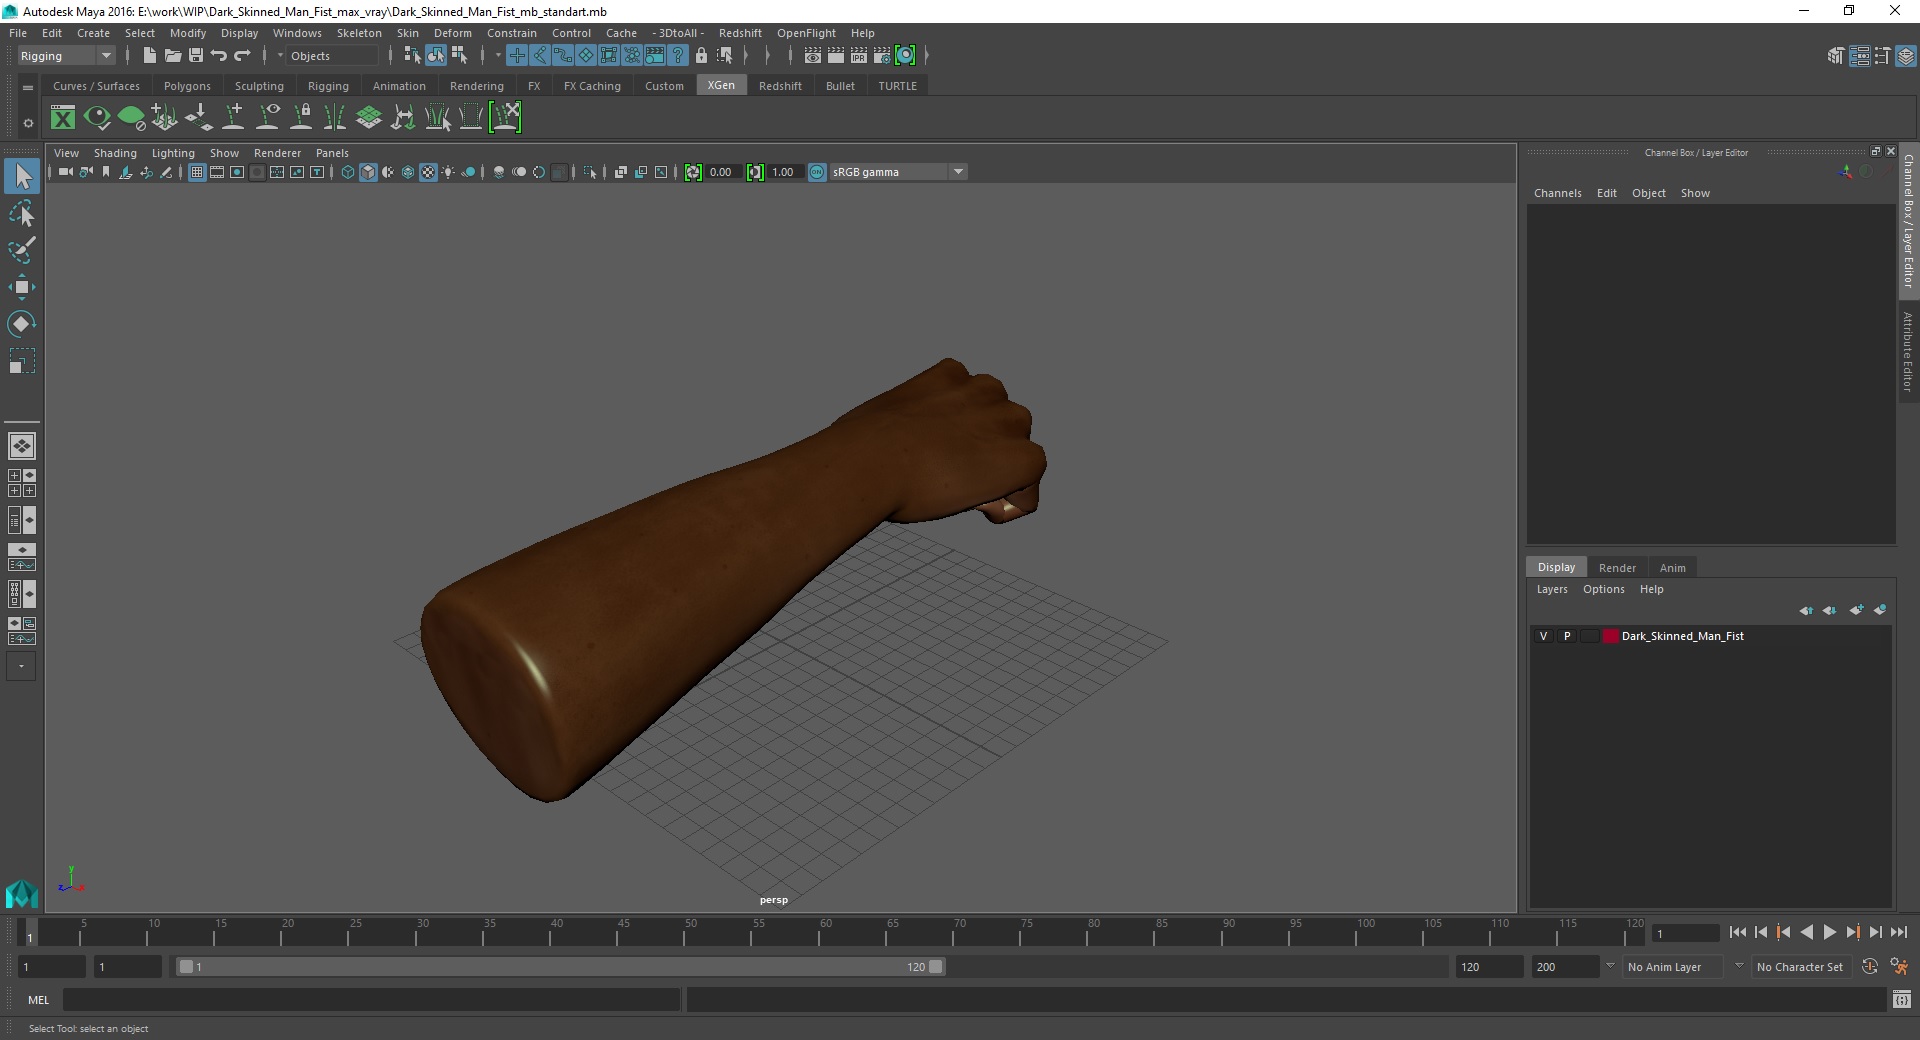Toggle visibility V of Dark_Skinned_Man_Fist layer
Screen dimensions: 1920x1040
(x=1543, y=636)
